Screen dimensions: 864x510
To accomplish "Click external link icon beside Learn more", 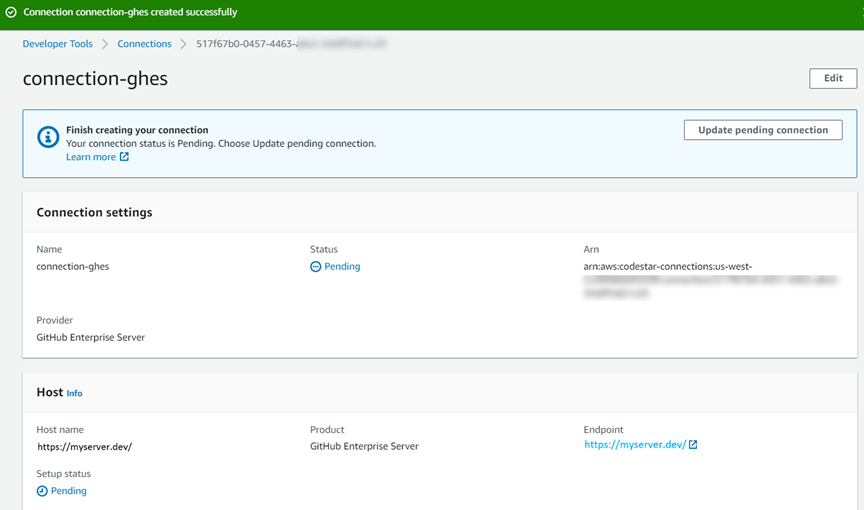I will pyautogui.click(x=125, y=157).
